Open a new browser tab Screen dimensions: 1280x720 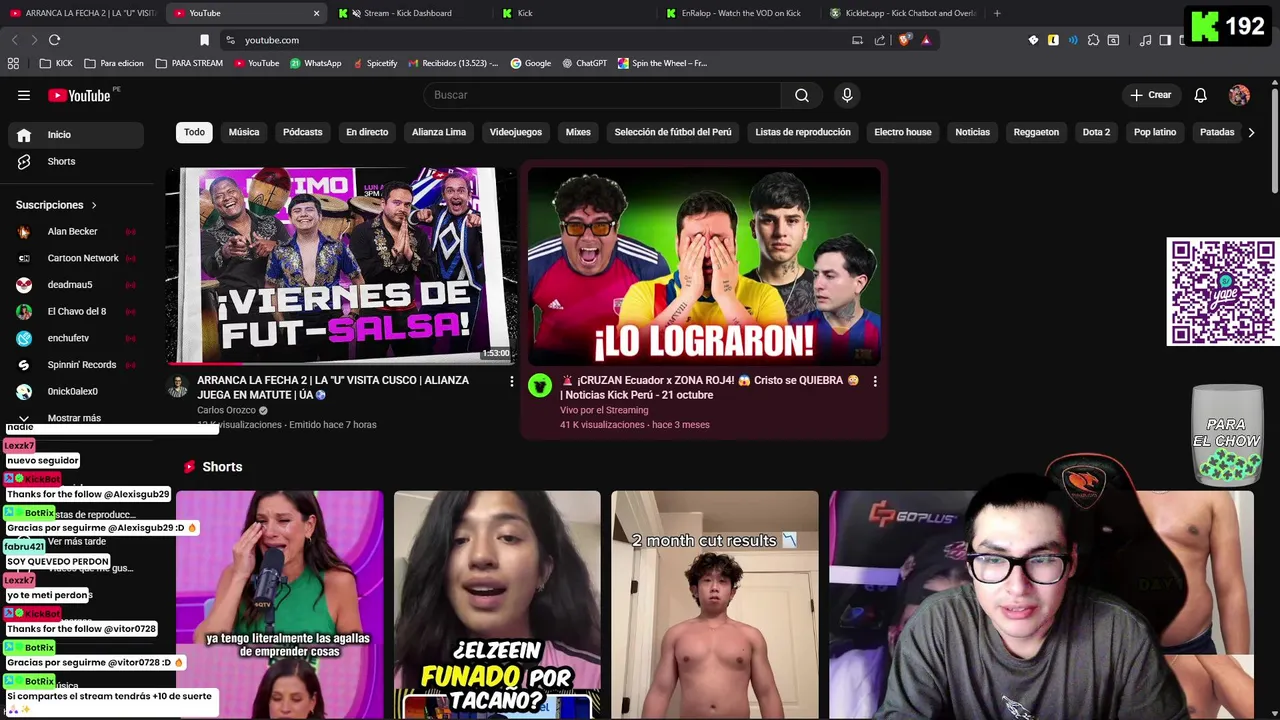[997, 13]
